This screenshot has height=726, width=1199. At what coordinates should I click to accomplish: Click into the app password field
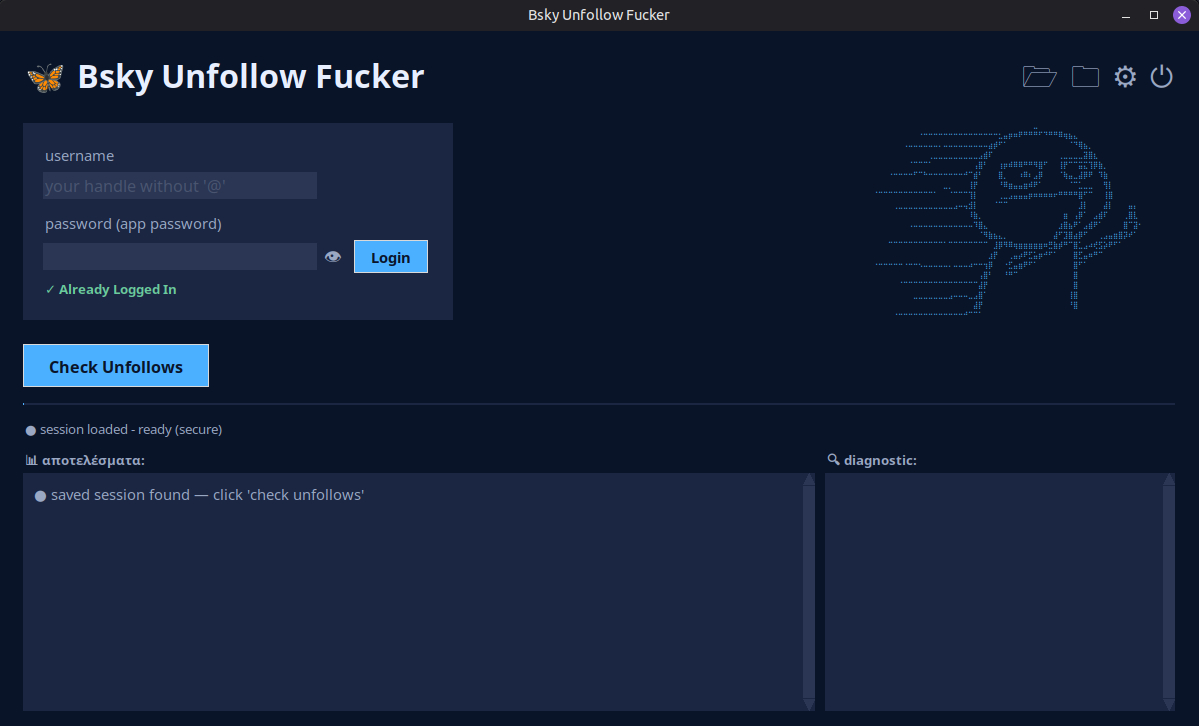pos(180,257)
